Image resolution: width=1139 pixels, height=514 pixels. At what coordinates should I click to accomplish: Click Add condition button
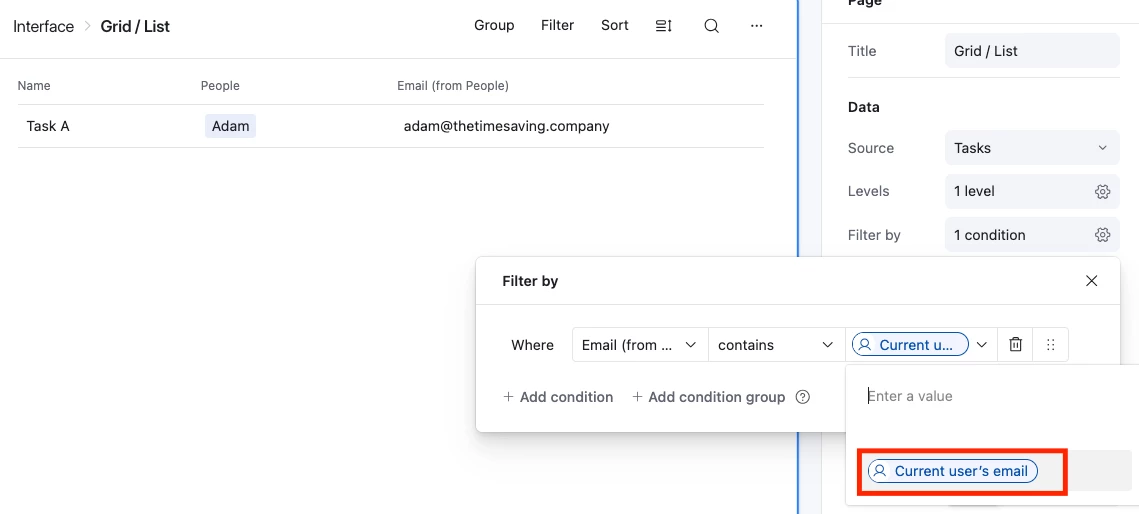[x=558, y=397]
